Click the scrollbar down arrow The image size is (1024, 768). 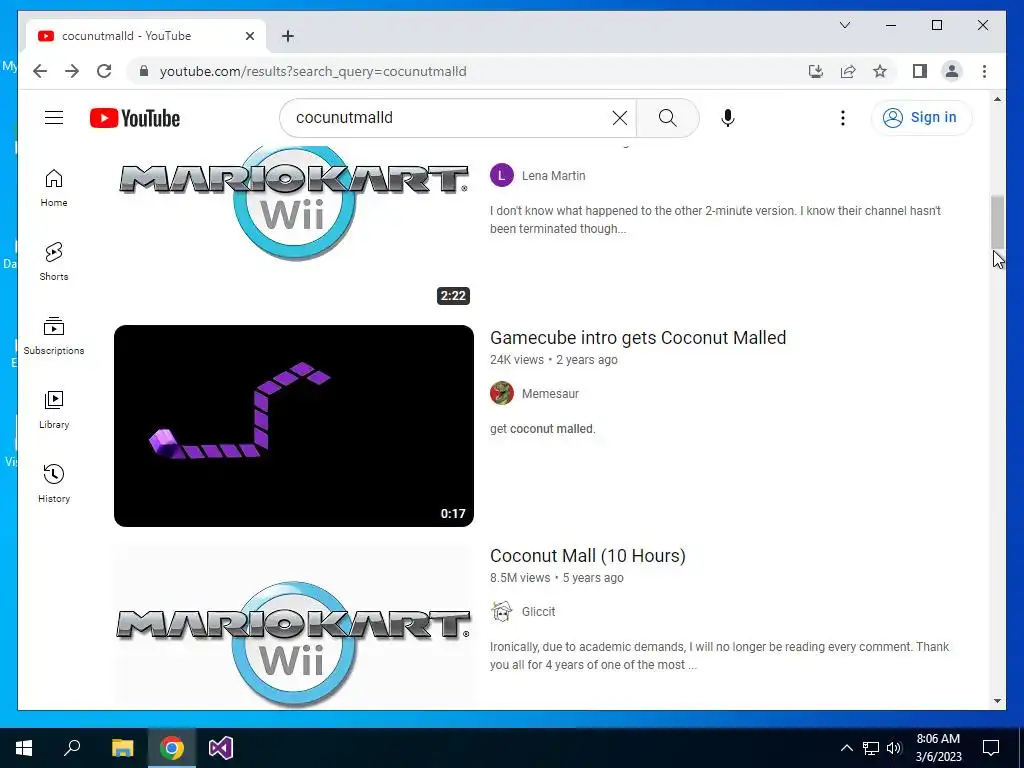[x=997, y=701]
